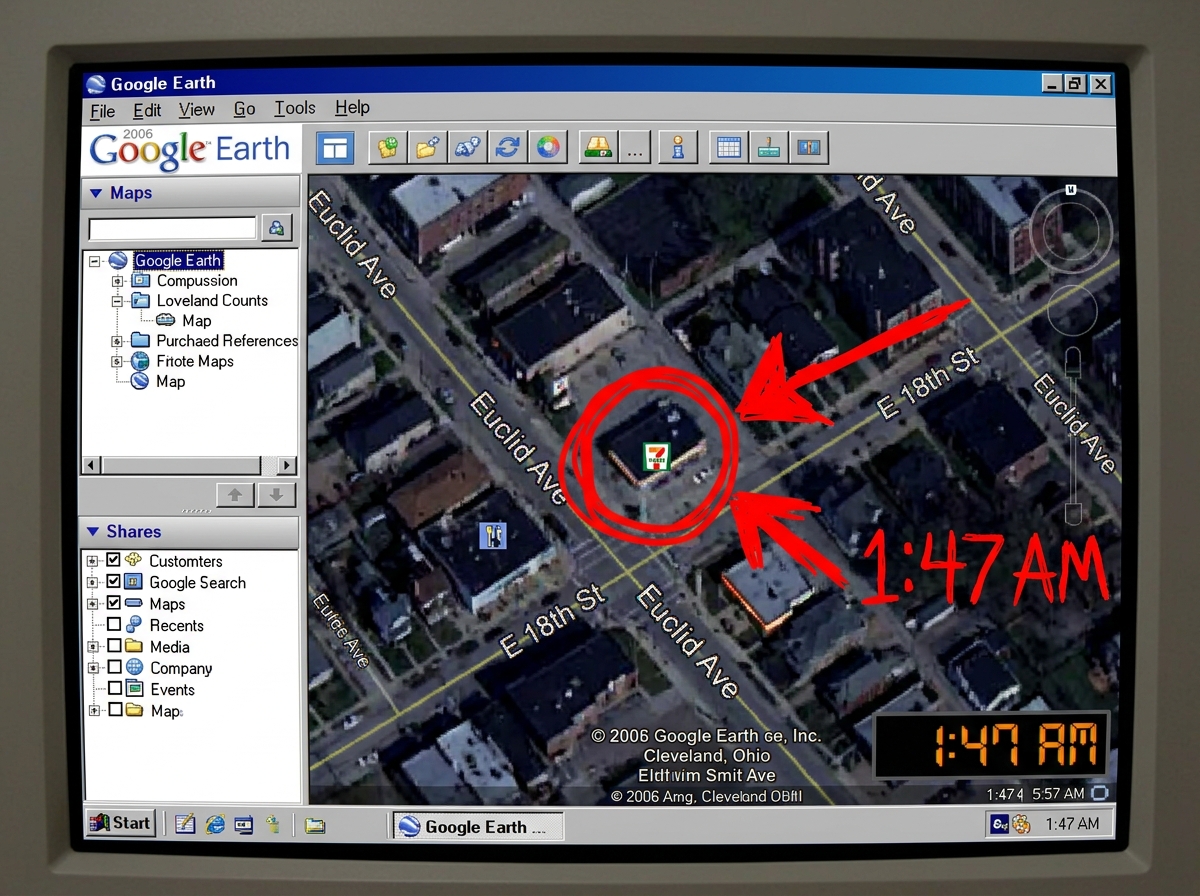Expand the Fitote Maps node

pos(117,361)
